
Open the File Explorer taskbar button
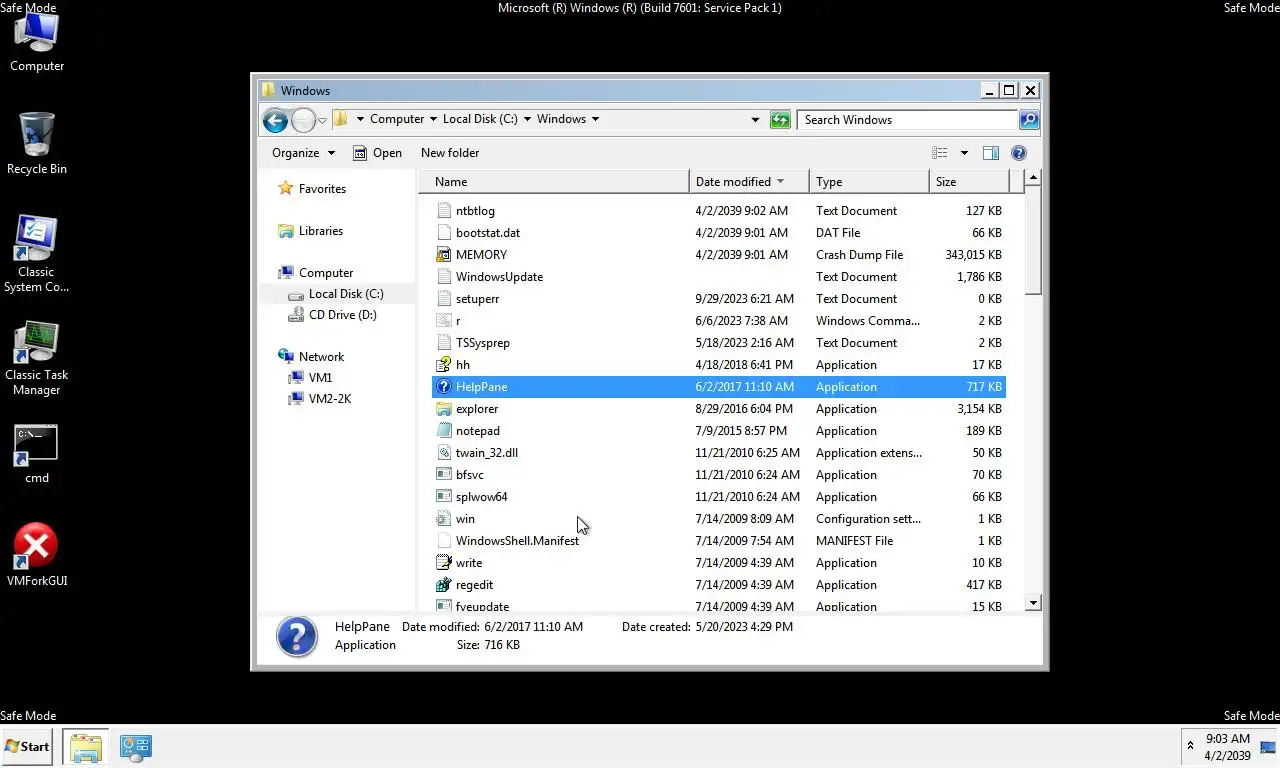85,747
